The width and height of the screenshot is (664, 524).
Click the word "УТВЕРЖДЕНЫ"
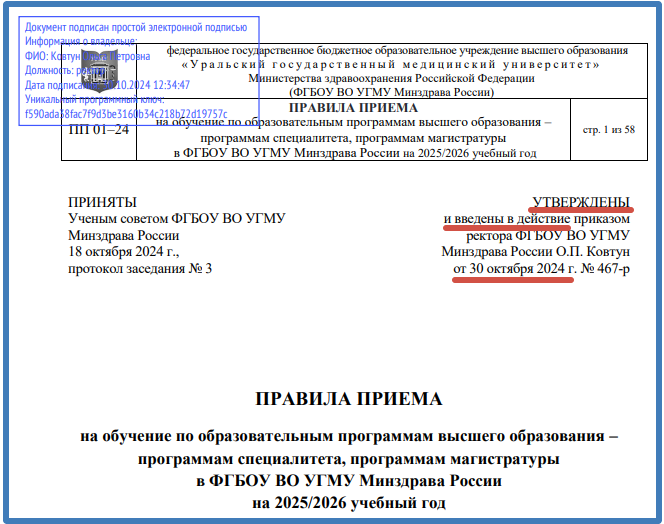[x=581, y=202]
